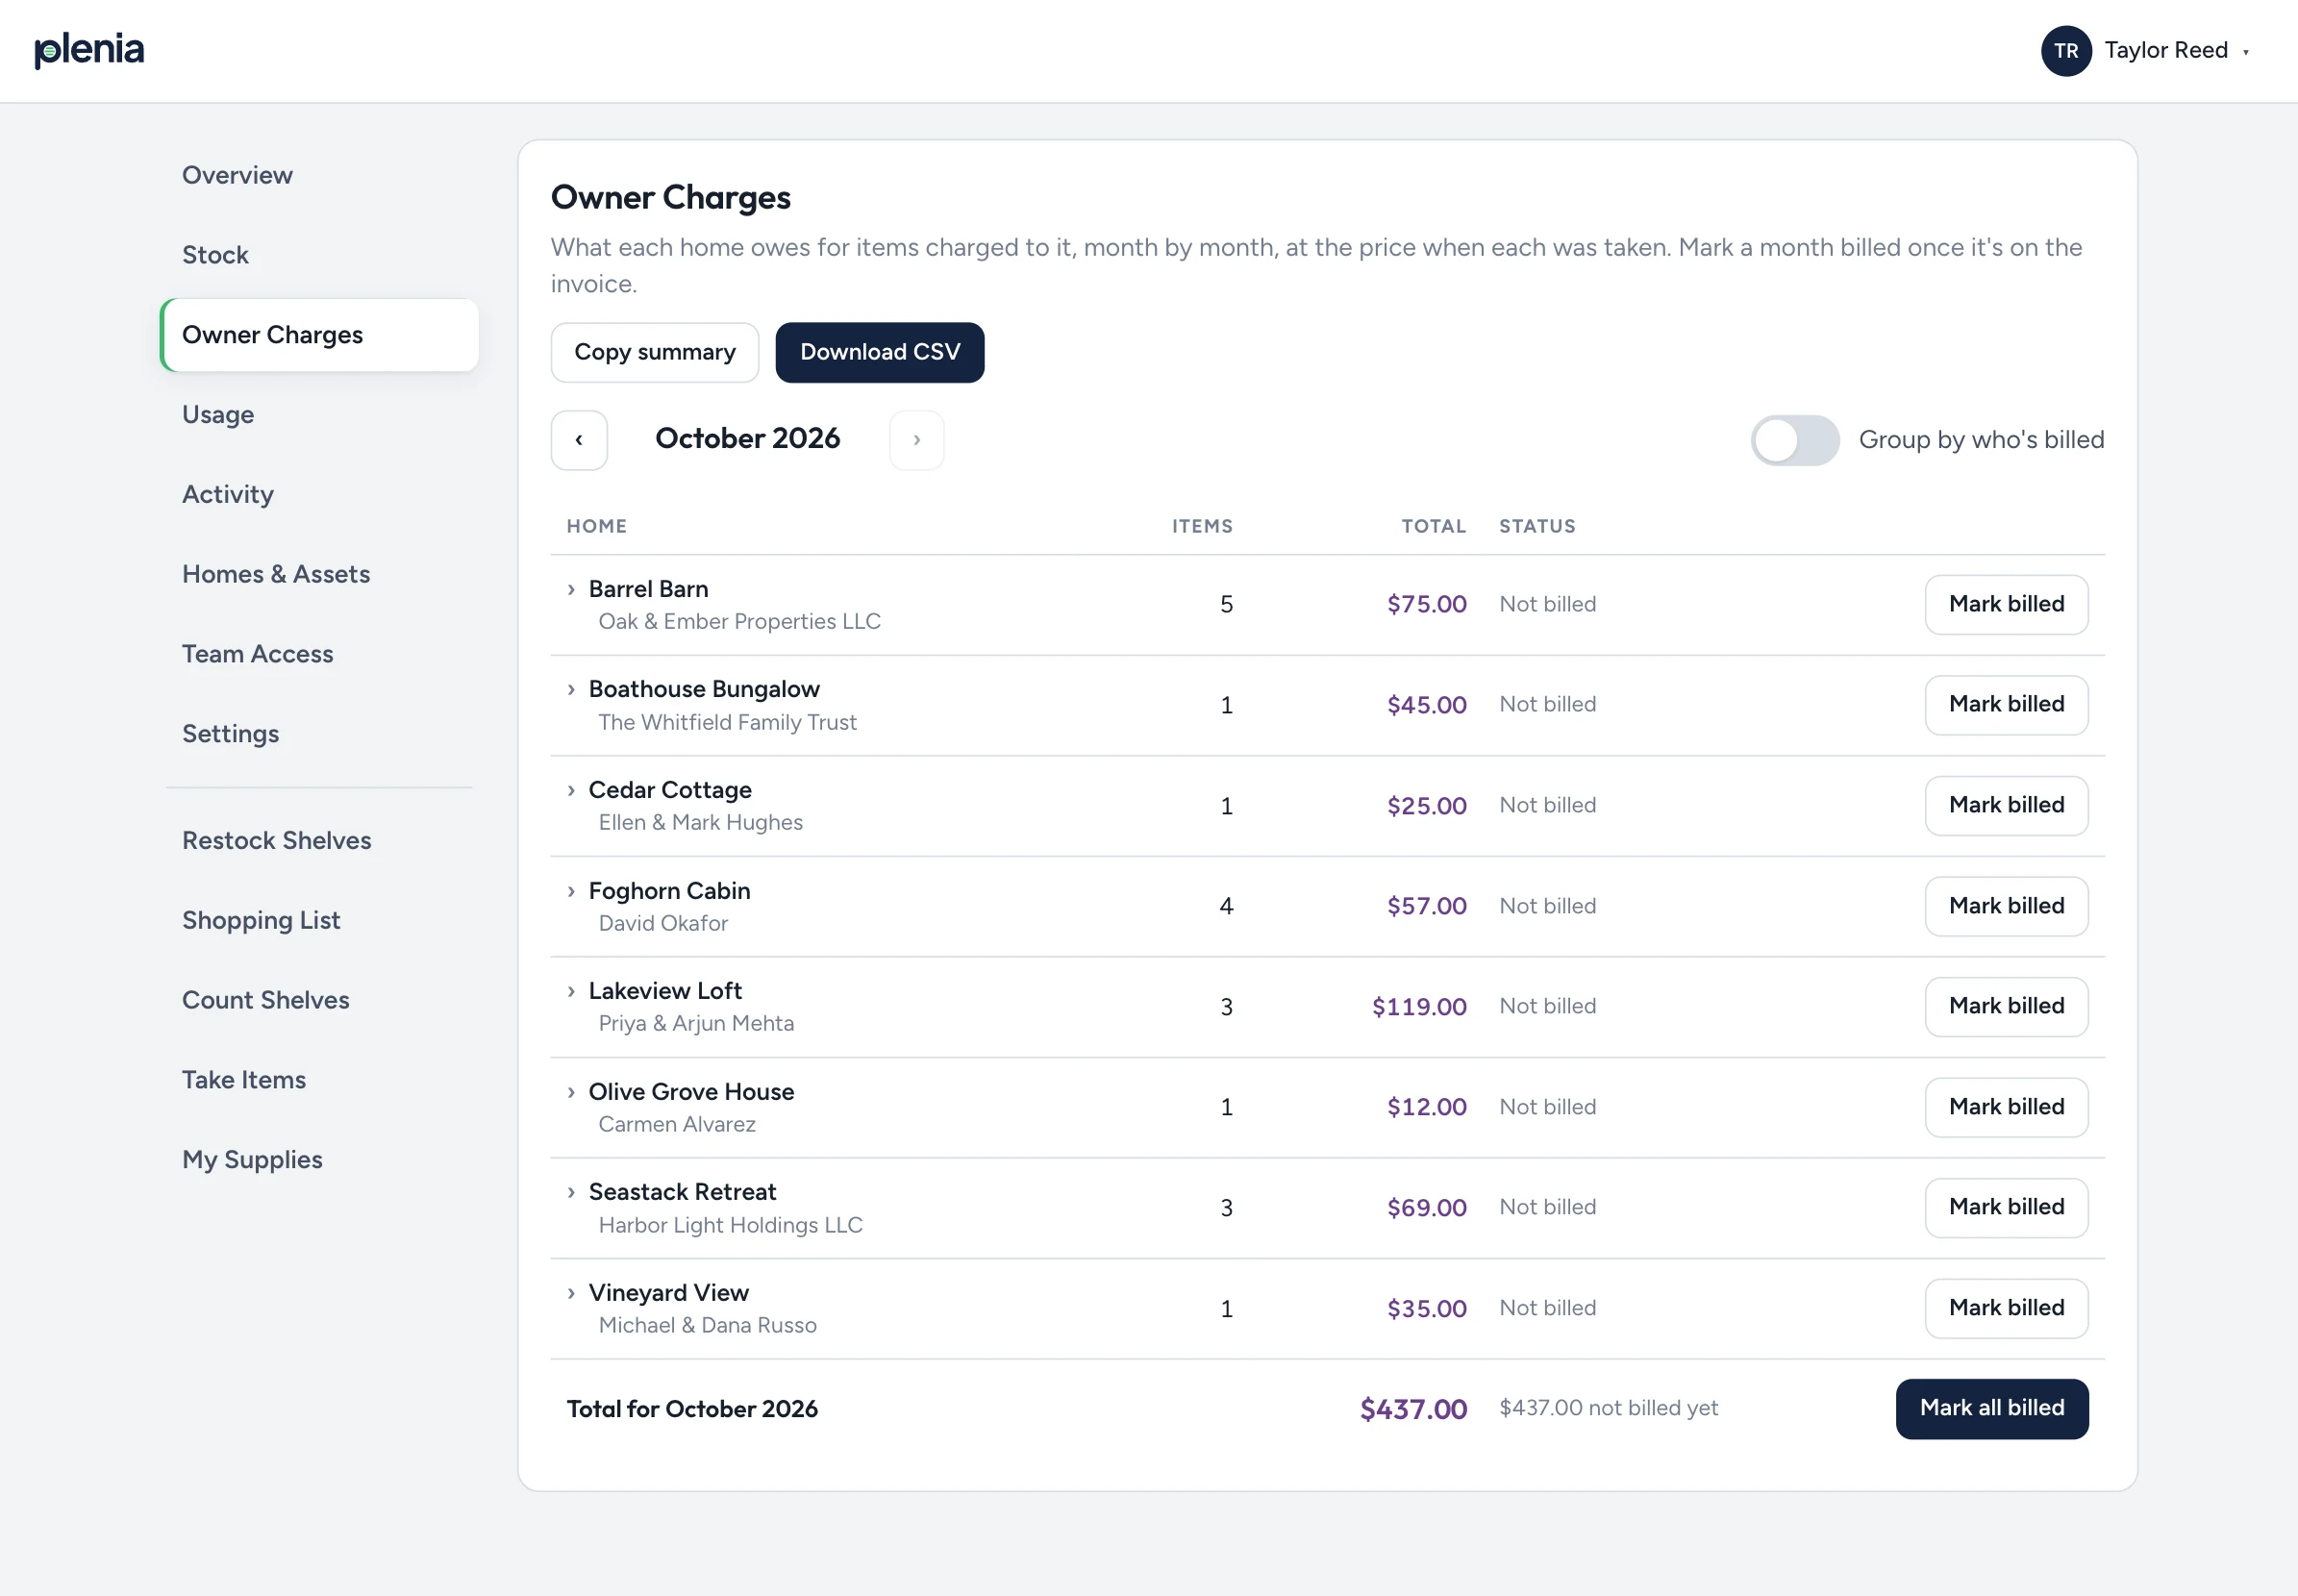Viewport: 2298px width, 1596px height.
Task: Mark Lakeview Loft as billed
Action: click(x=2007, y=1007)
